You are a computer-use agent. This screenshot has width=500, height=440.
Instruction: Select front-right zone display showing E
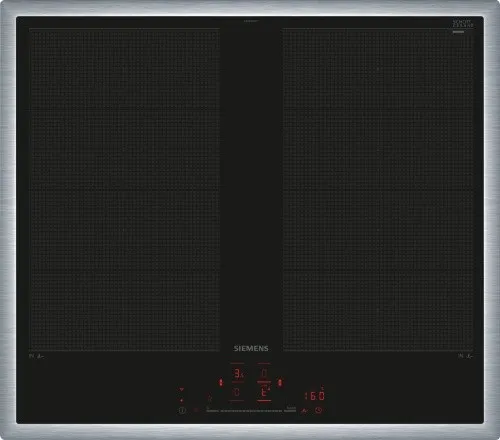pyautogui.click(x=265, y=392)
